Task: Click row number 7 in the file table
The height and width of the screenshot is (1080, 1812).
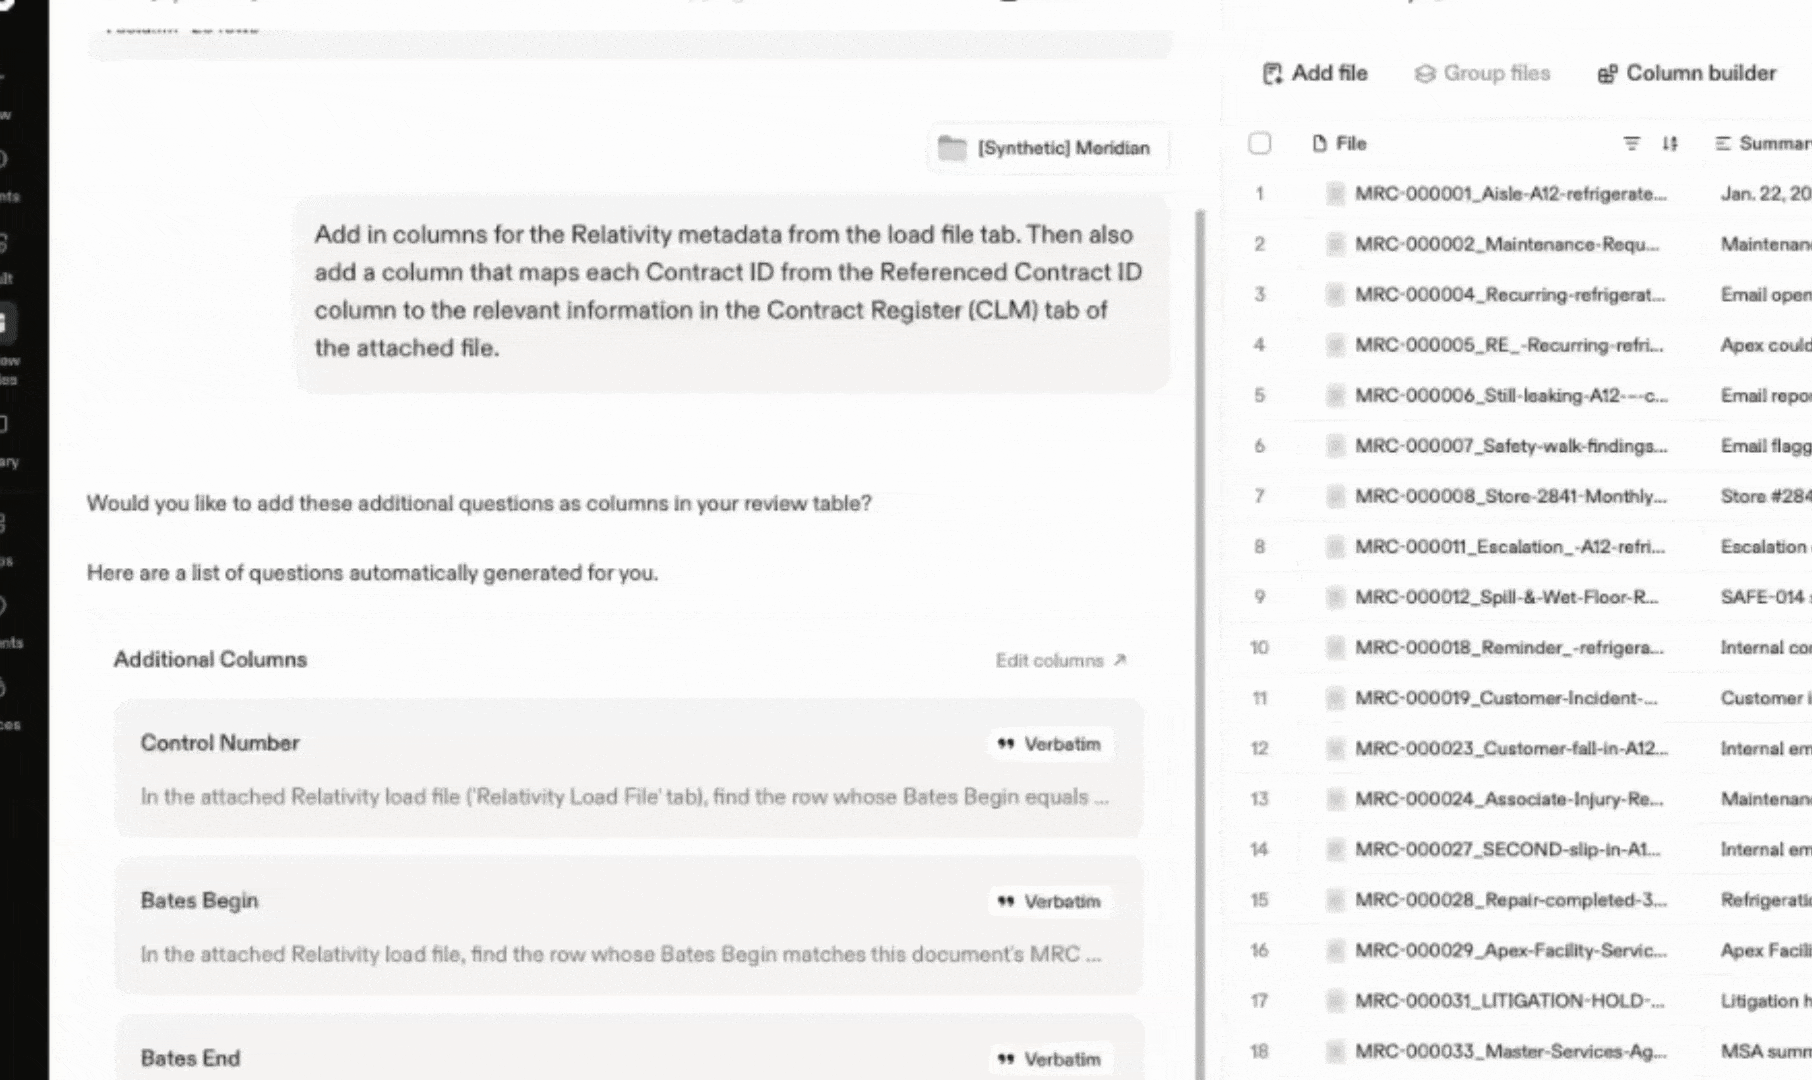Action: [1260, 496]
